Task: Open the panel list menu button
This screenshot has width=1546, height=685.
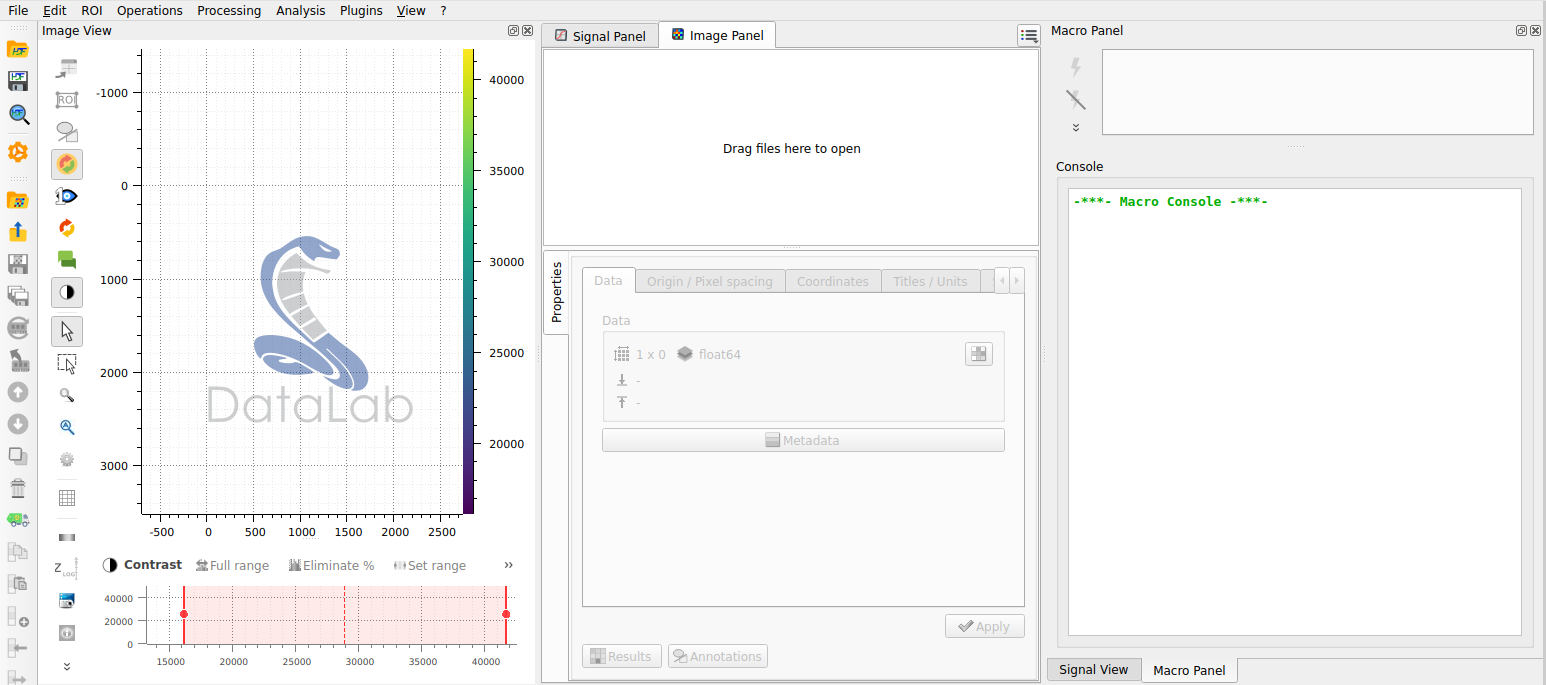Action: pos(1029,35)
